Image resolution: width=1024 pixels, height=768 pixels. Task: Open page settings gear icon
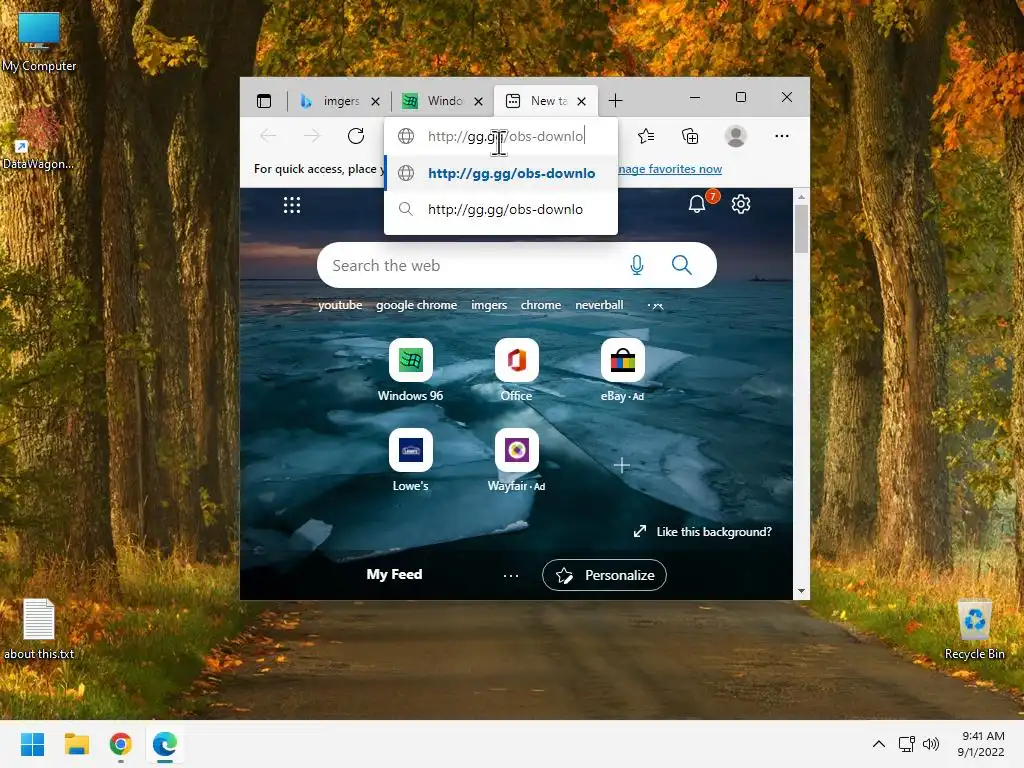point(741,204)
